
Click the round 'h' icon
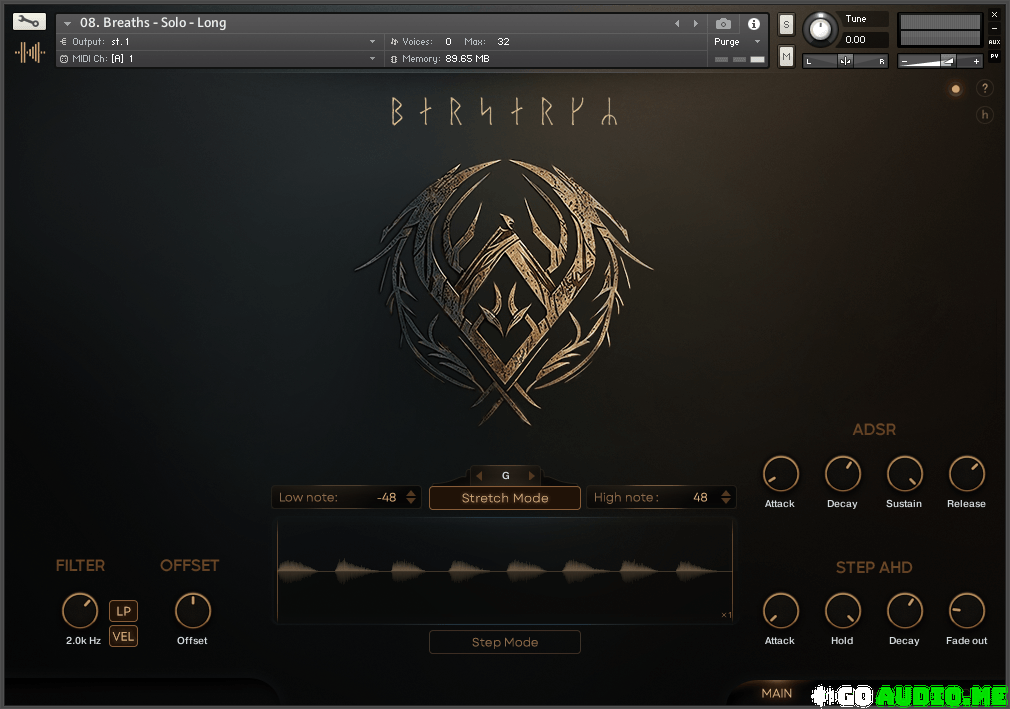click(984, 115)
